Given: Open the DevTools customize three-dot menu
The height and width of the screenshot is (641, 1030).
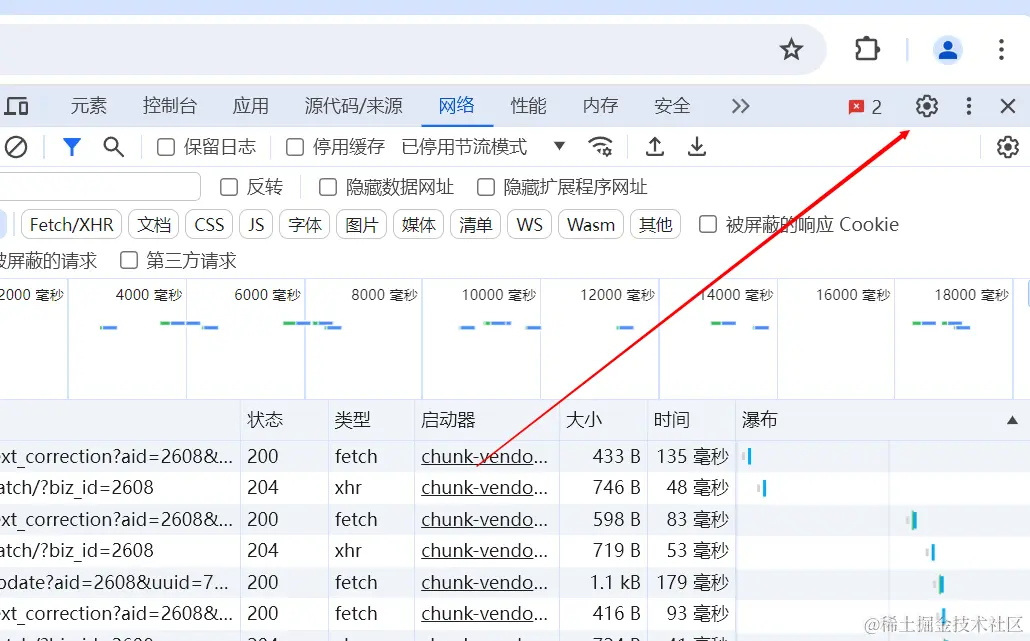Looking at the screenshot, I should (x=968, y=106).
